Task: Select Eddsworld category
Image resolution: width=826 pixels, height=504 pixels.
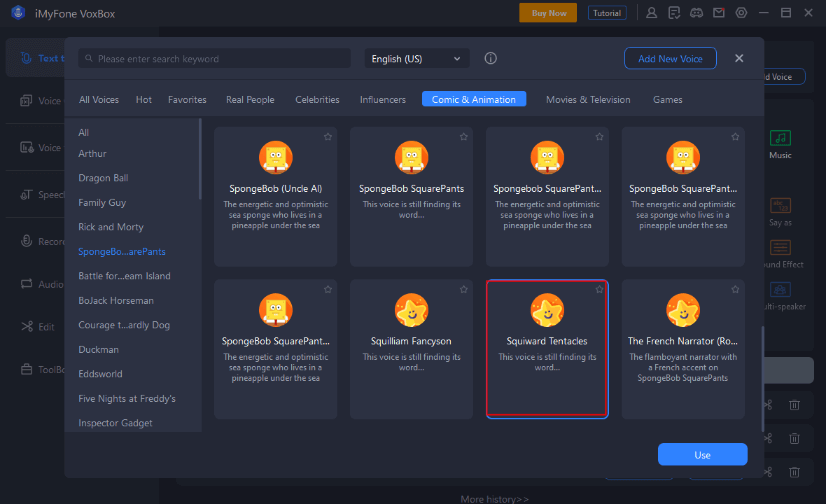Action: pos(100,374)
